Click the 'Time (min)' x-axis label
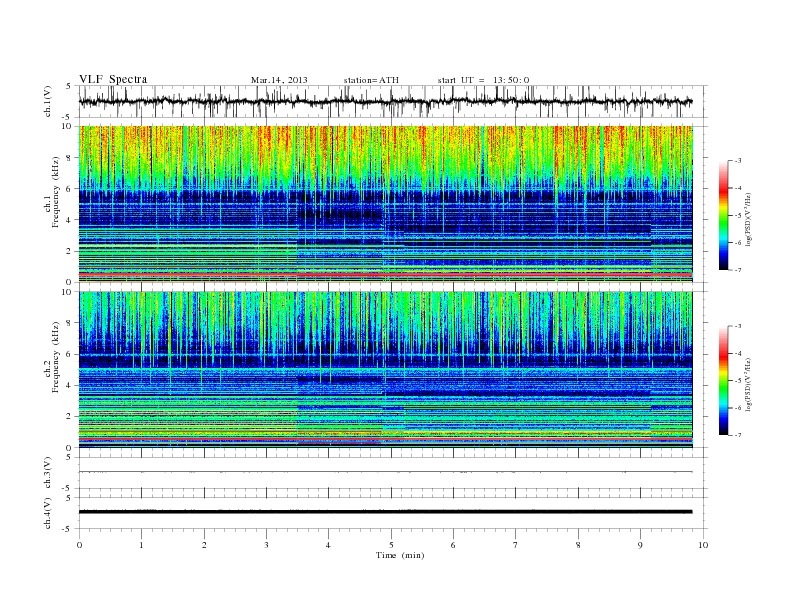Image resolution: width=792 pixels, height=612 pixels. (x=400, y=555)
